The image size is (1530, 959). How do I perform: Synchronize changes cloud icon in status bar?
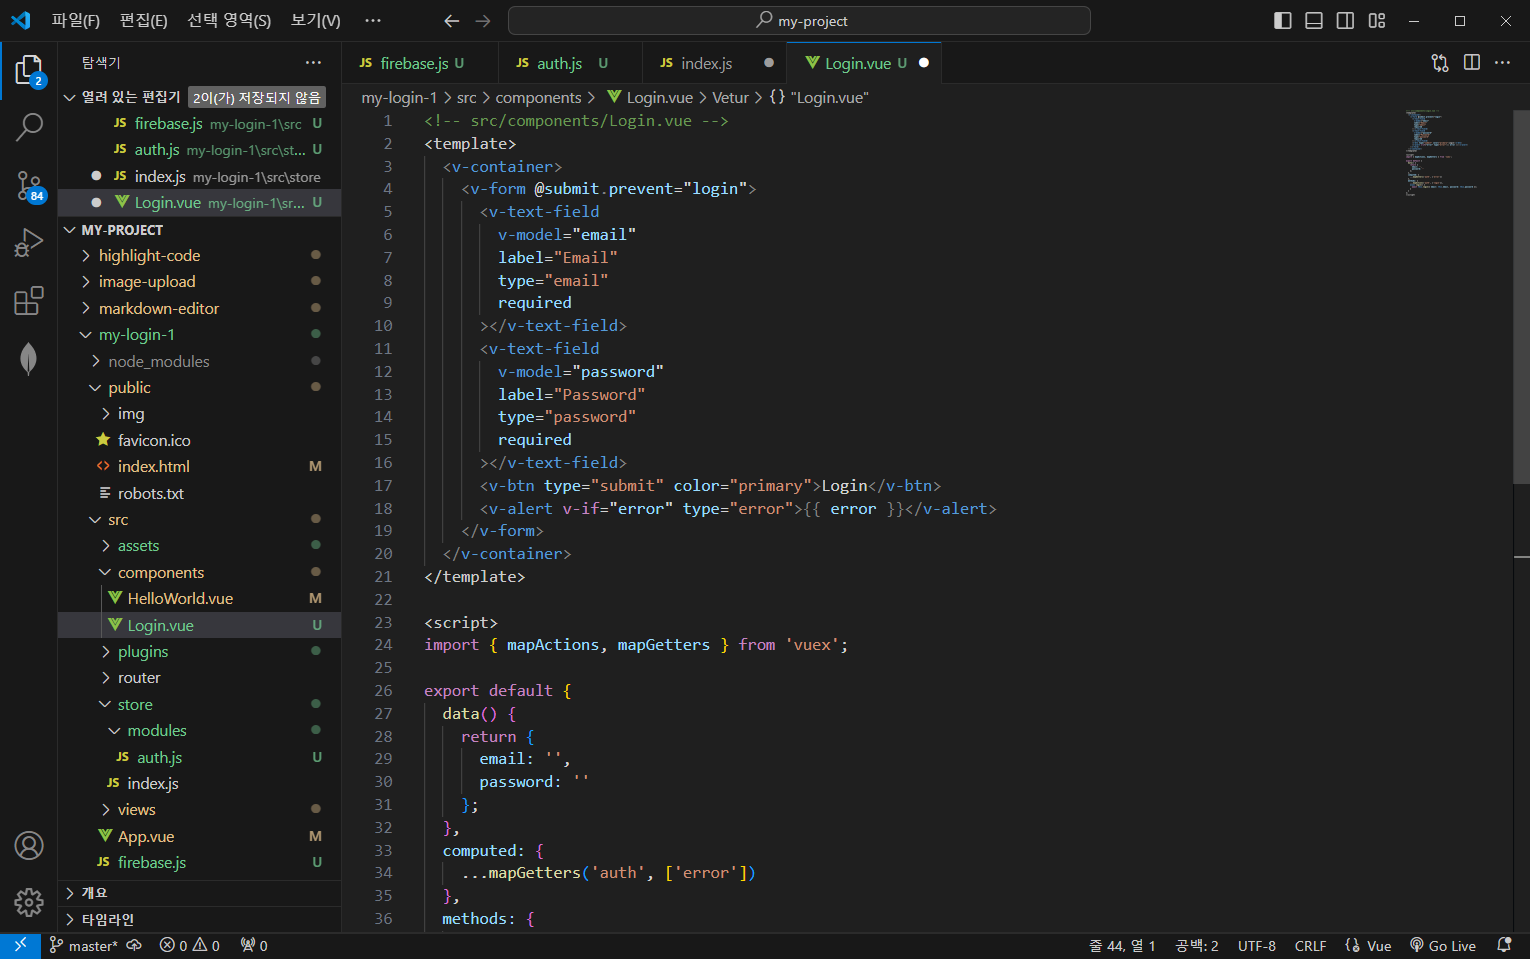point(134,946)
